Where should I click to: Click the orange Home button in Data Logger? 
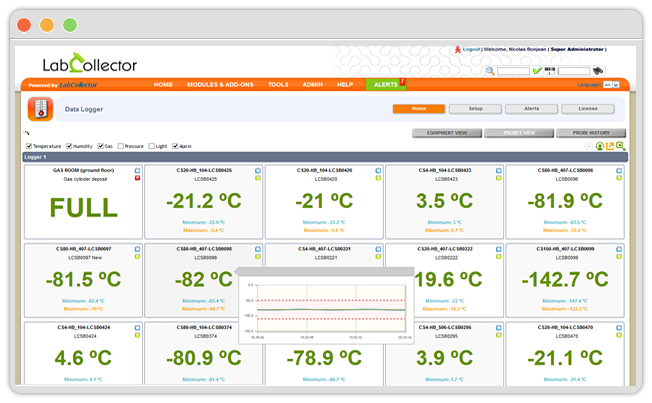pos(419,109)
